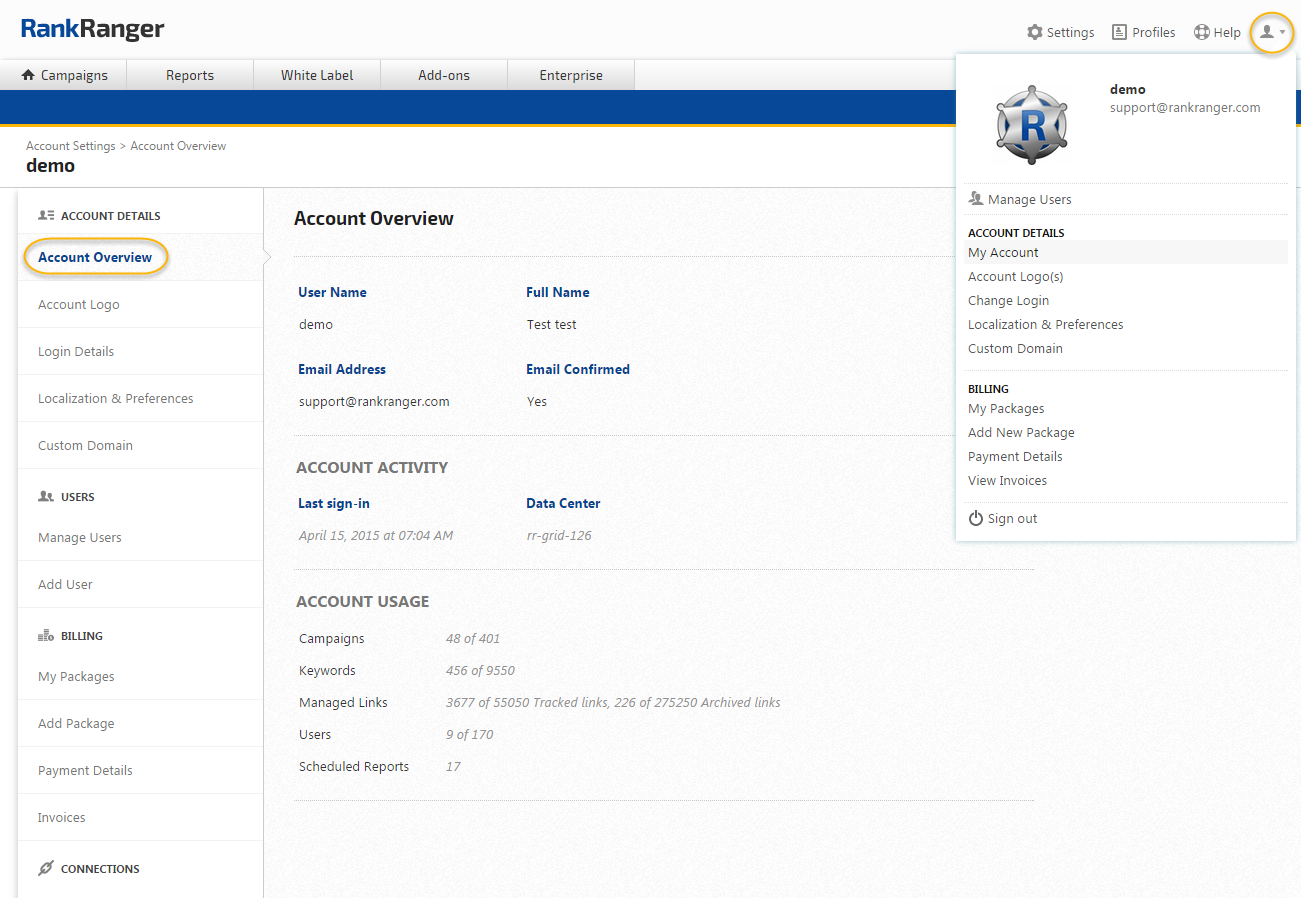Click Manage Users icon in dropdown

point(976,199)
